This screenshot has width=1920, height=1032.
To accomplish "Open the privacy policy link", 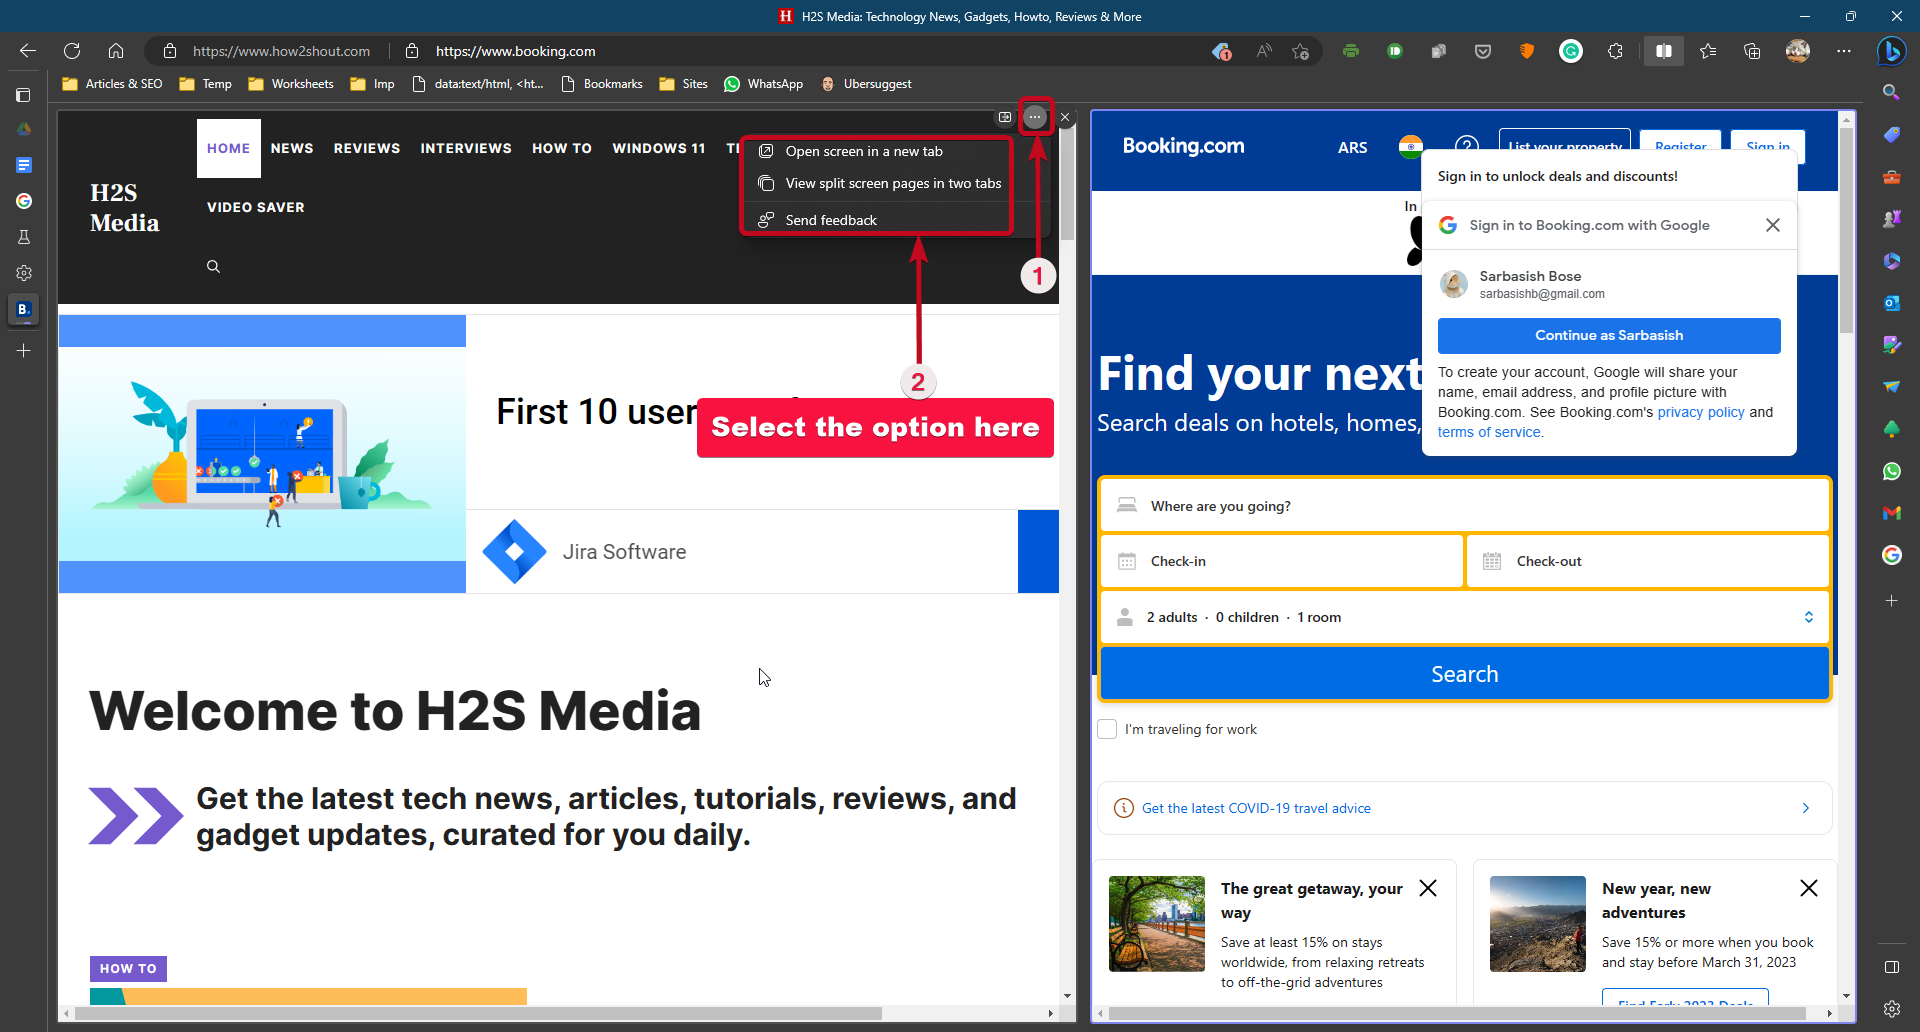I will point(1701,412).
